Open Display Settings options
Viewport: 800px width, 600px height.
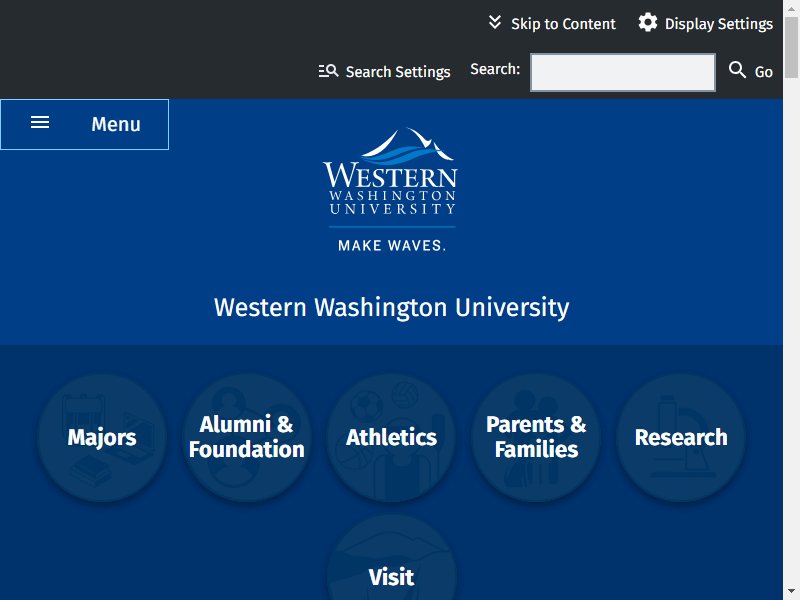coord(705,23)
